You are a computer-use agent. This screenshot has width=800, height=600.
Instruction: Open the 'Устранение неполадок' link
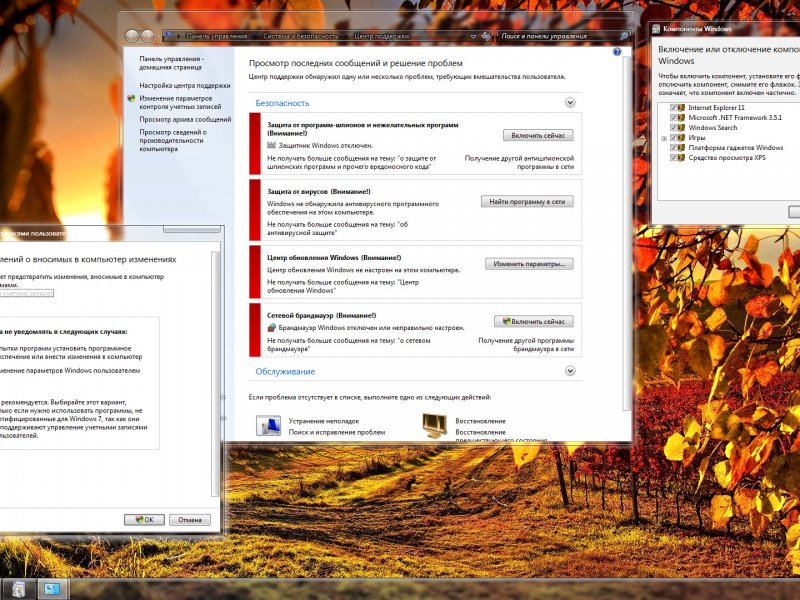click(x=324, y=421)
